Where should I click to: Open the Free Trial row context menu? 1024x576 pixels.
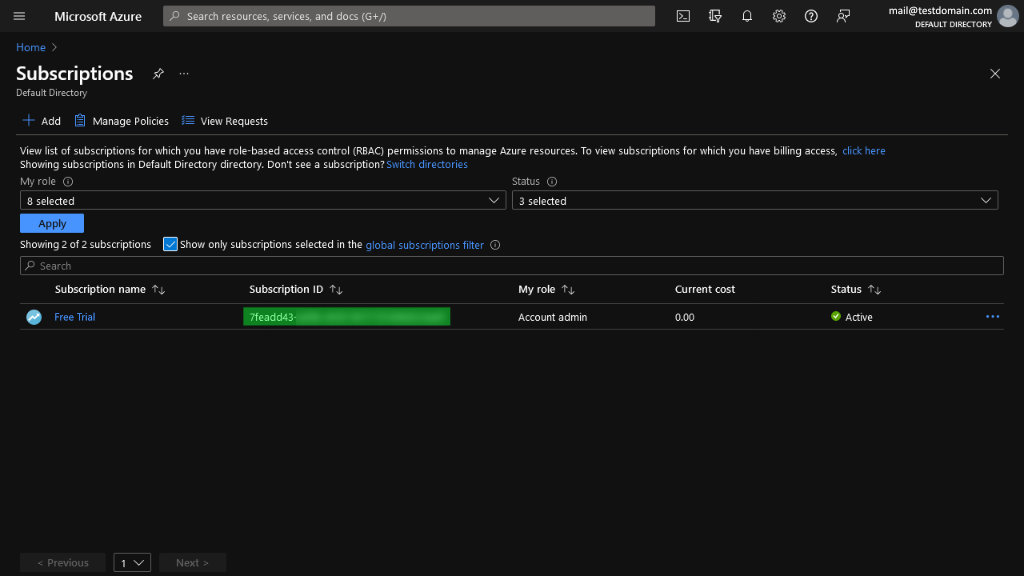coord(992,317)
